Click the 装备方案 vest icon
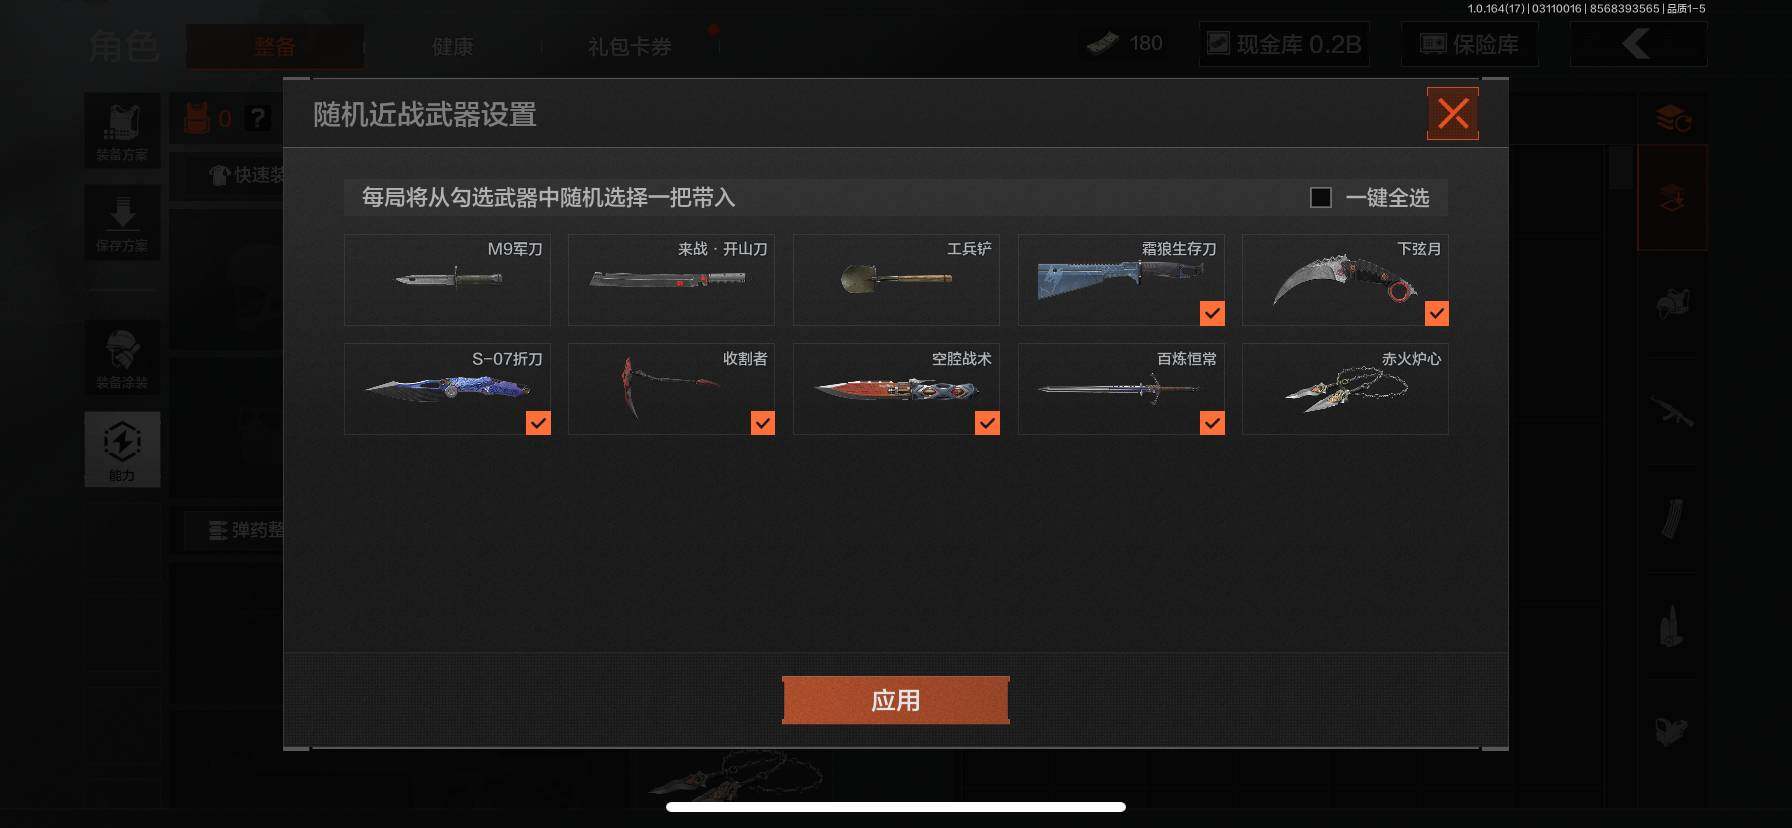This screenshot has width=1792, height=828. tap(122, 130)
